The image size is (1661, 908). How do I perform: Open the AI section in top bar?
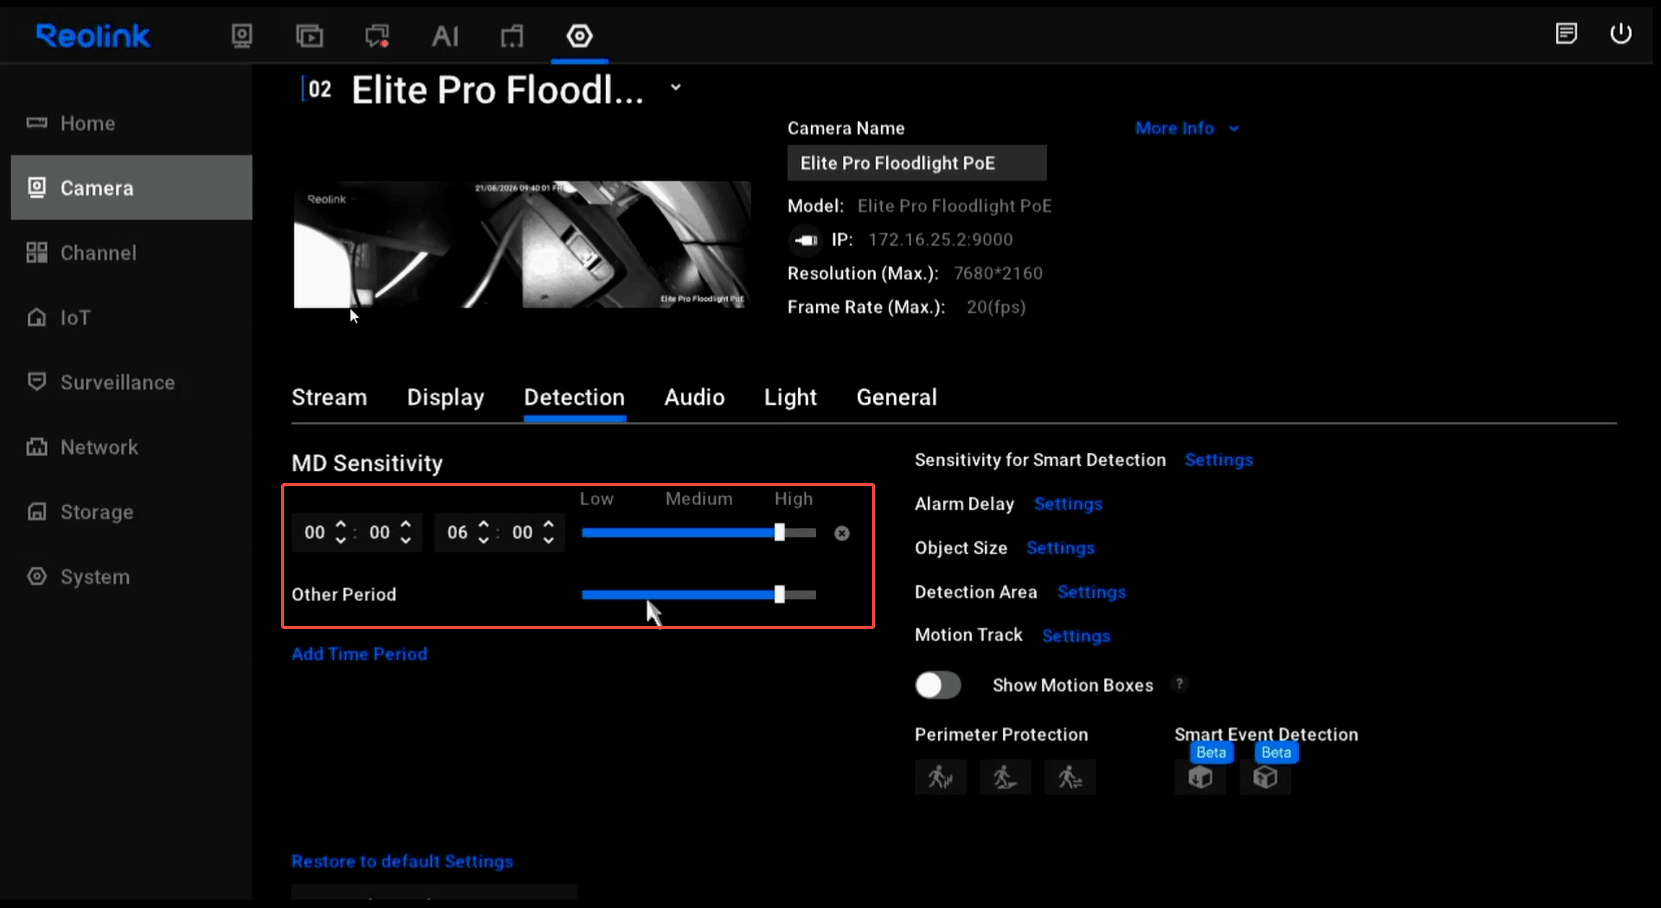pyautogui.click(x=445, y=36)
